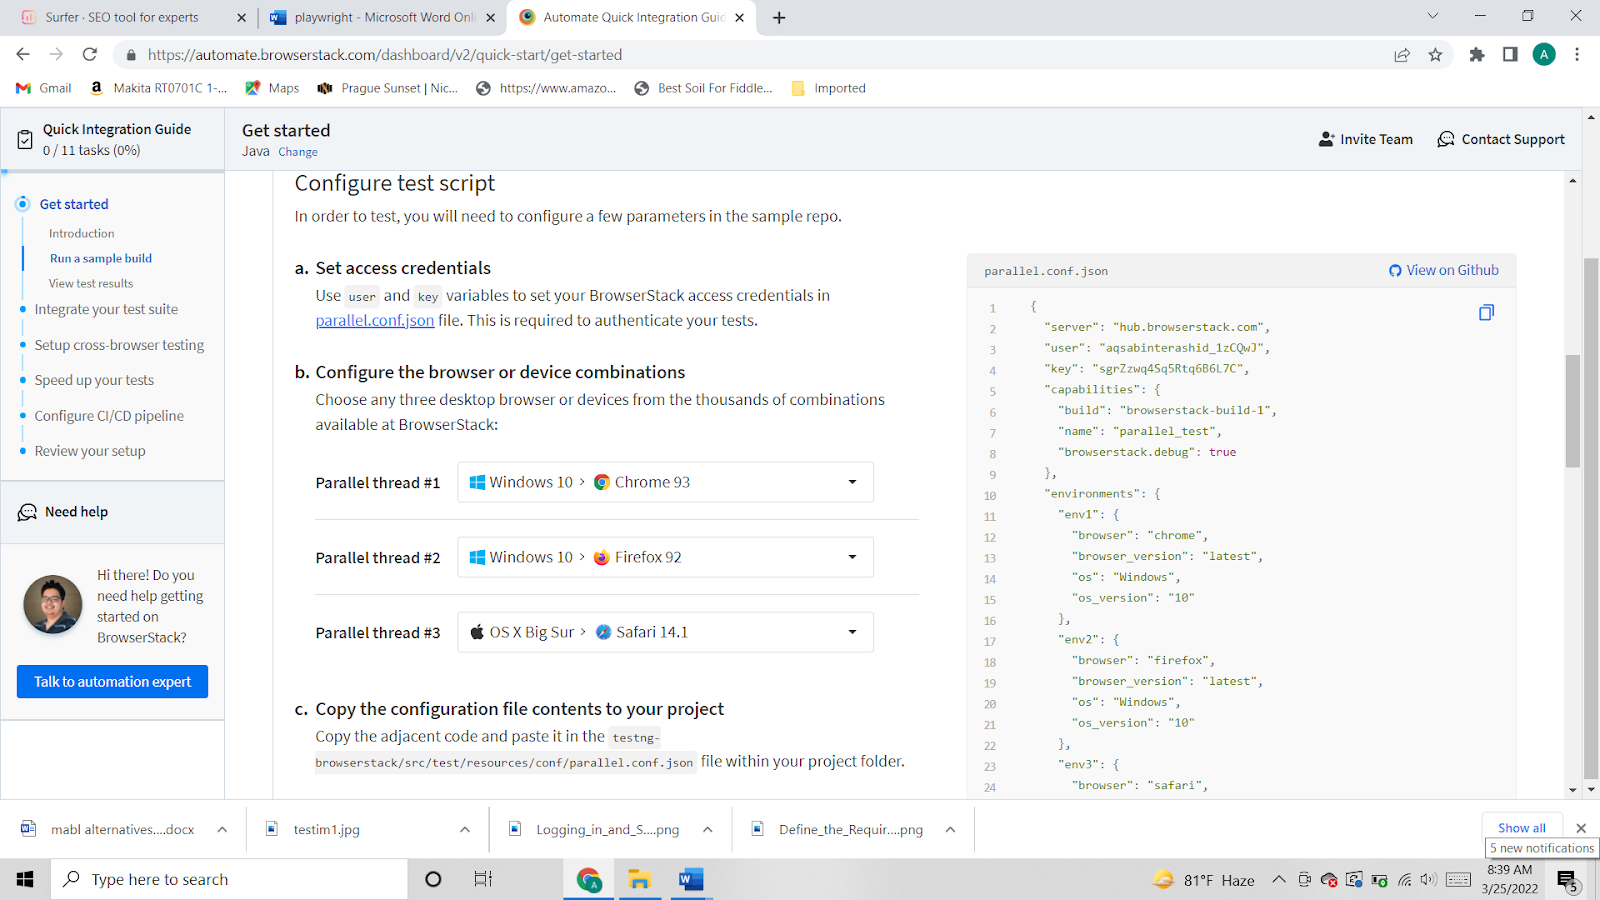Close the downloads bar
Image resolution: width=1600 pixels, height=900 pixels.
[x=1581, y=828]
